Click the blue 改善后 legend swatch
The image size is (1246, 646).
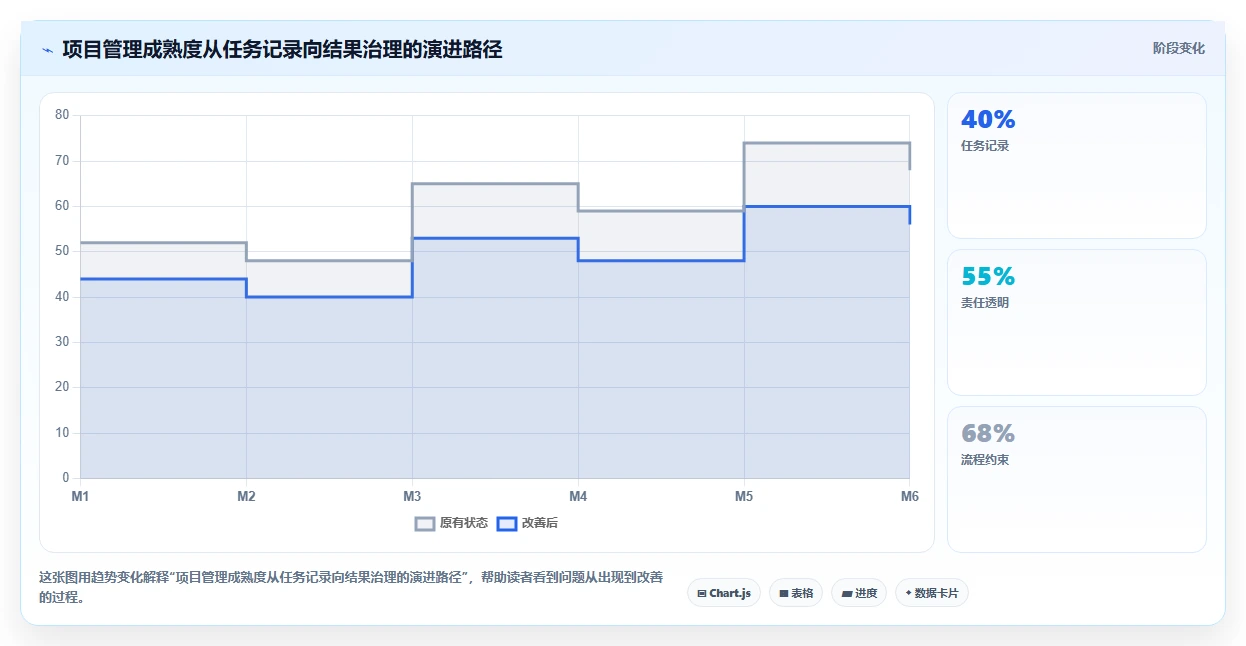point(507,523)
